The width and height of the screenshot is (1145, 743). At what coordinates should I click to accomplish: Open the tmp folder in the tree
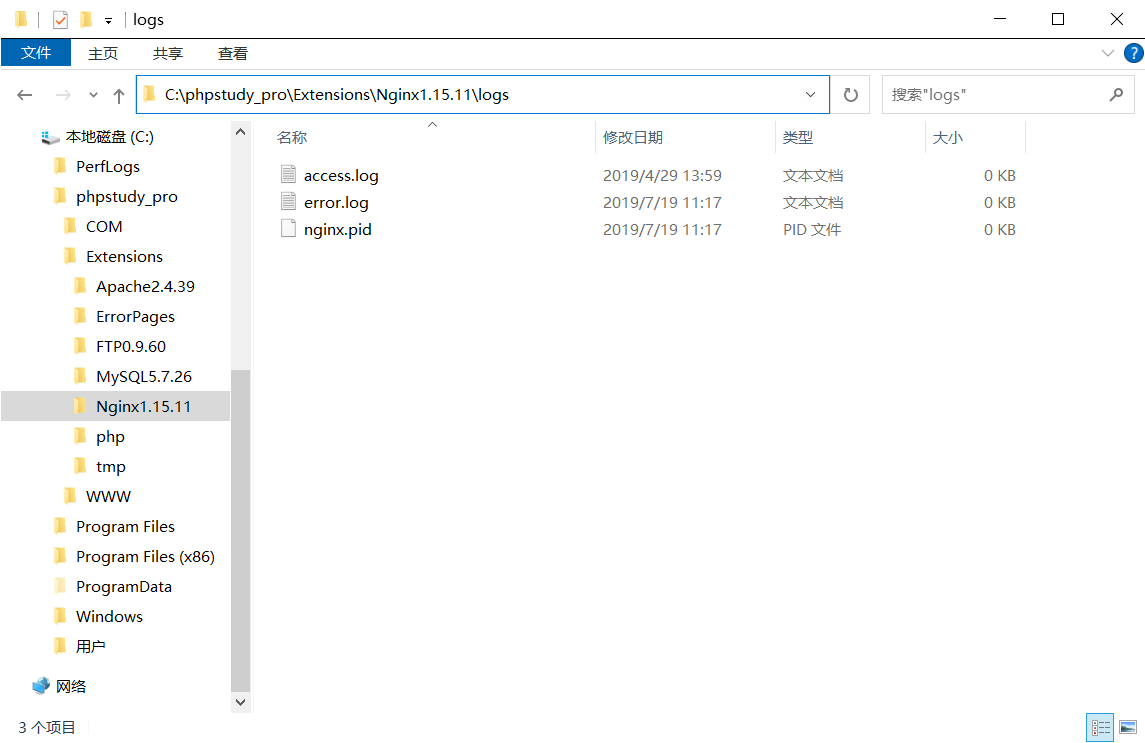tap(110, 466)
